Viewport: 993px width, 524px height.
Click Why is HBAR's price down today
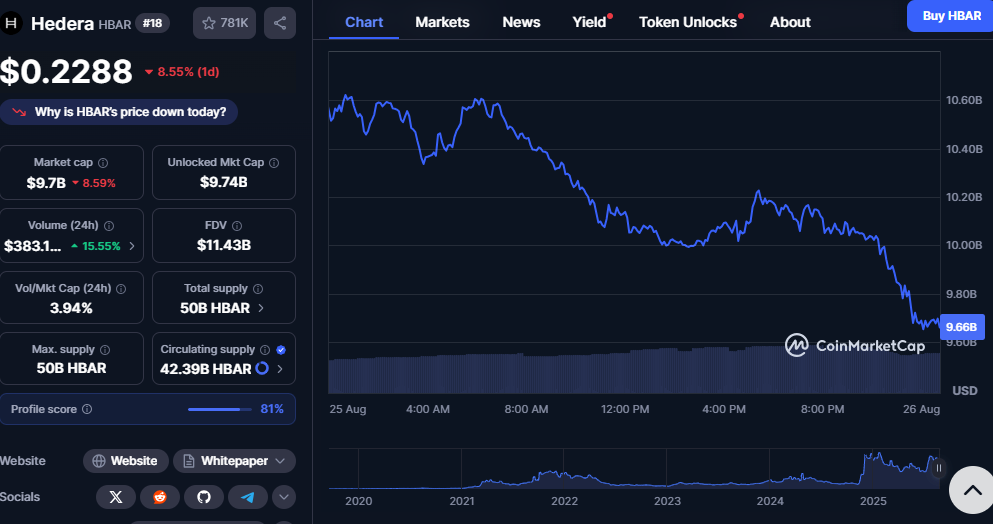(119, 112)
